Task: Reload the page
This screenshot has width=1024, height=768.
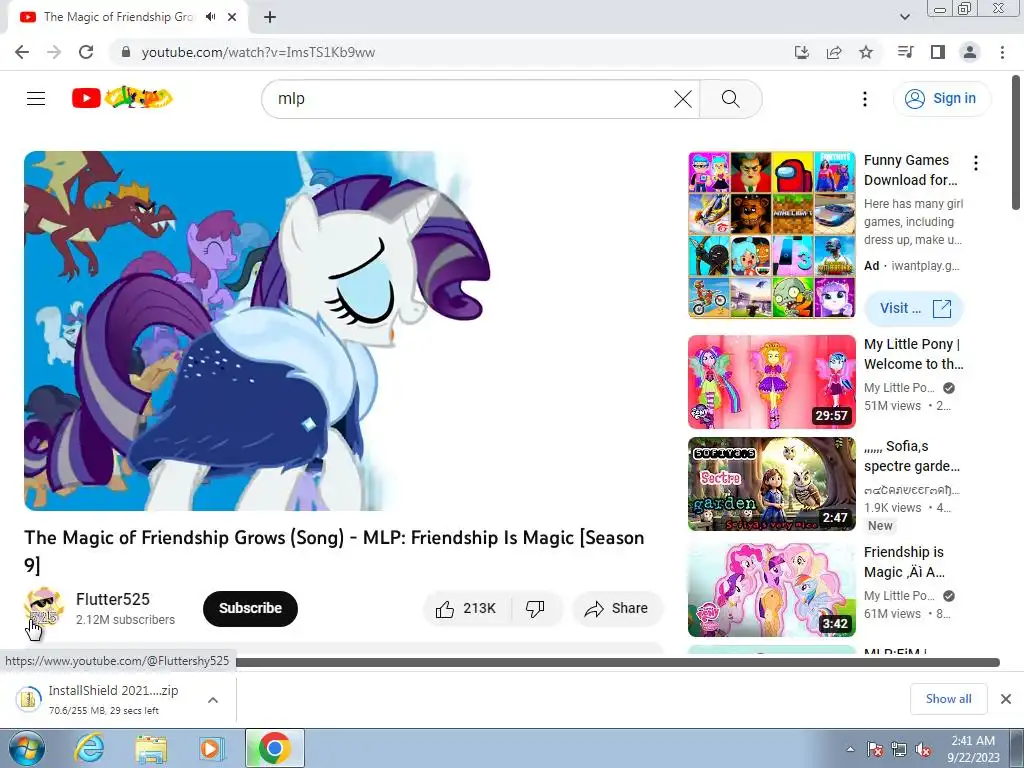Action: pyautogui.click(x=86, y=52)
